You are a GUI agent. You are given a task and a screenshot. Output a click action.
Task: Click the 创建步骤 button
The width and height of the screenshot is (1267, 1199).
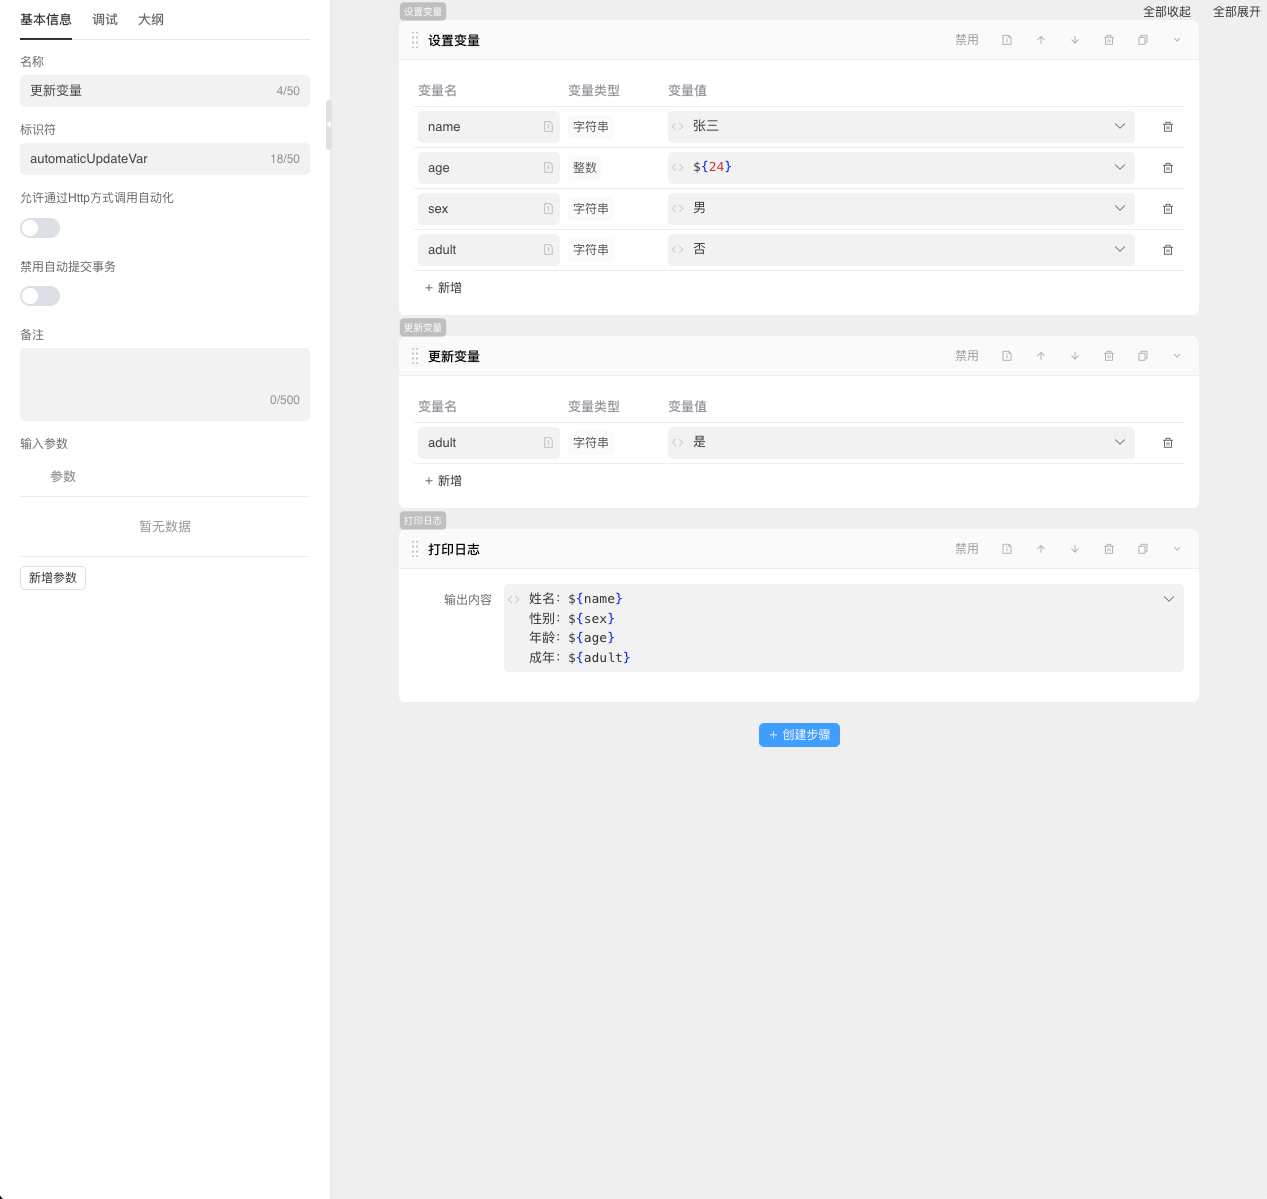(799, 735)
